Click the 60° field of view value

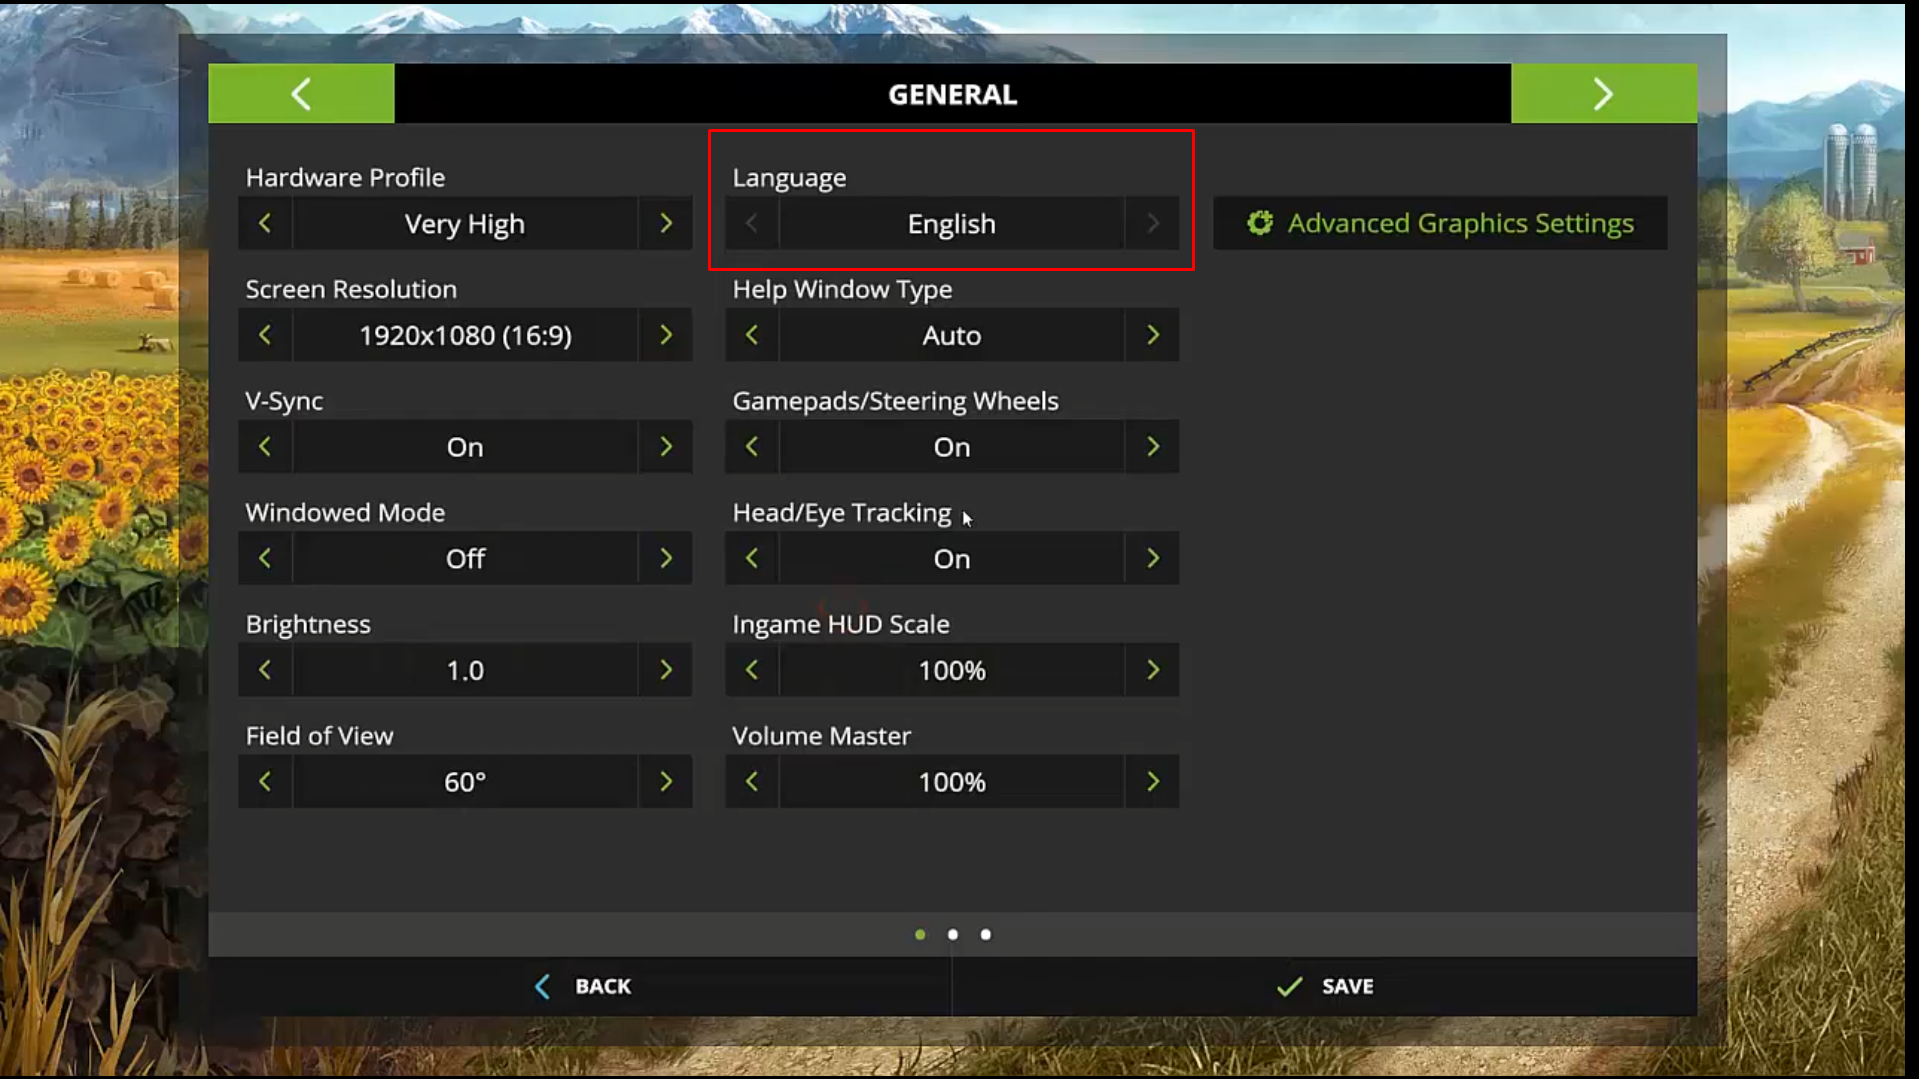(465, 782)
